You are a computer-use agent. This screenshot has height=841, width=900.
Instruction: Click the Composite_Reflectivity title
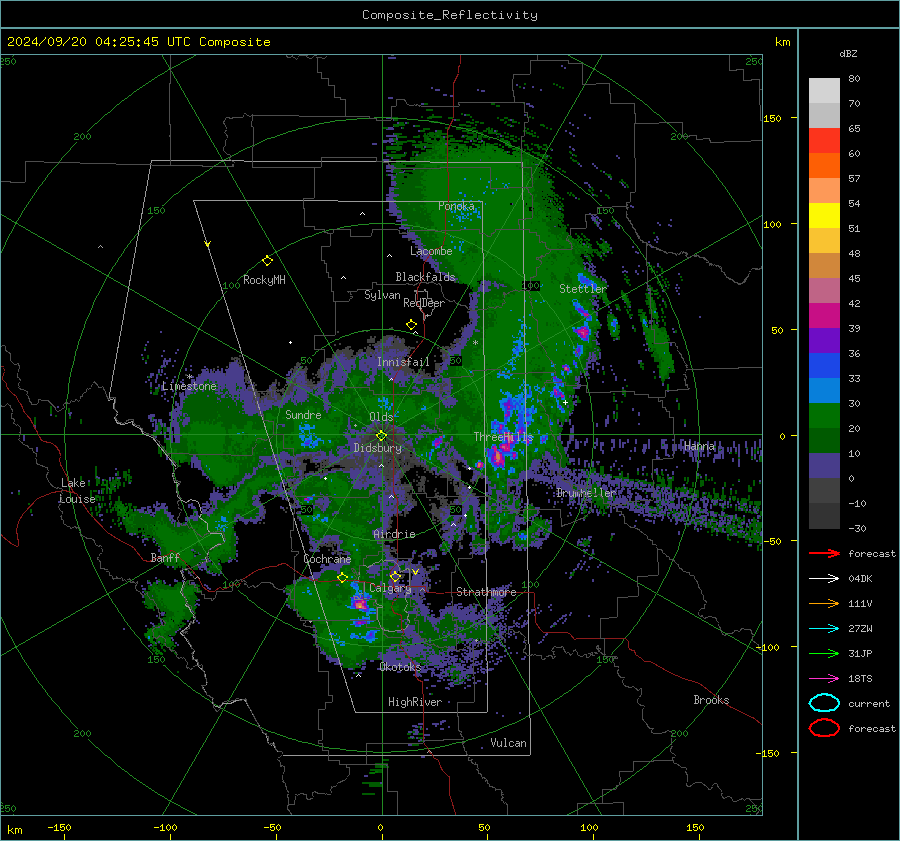pyautogui.click(x=450, y=15)
